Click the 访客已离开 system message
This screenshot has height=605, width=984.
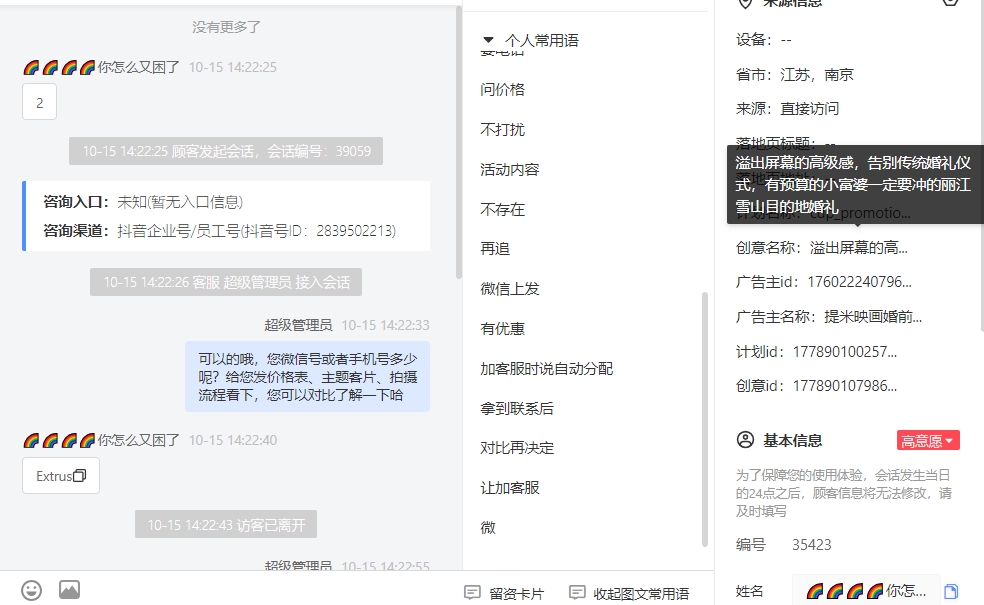226,525
